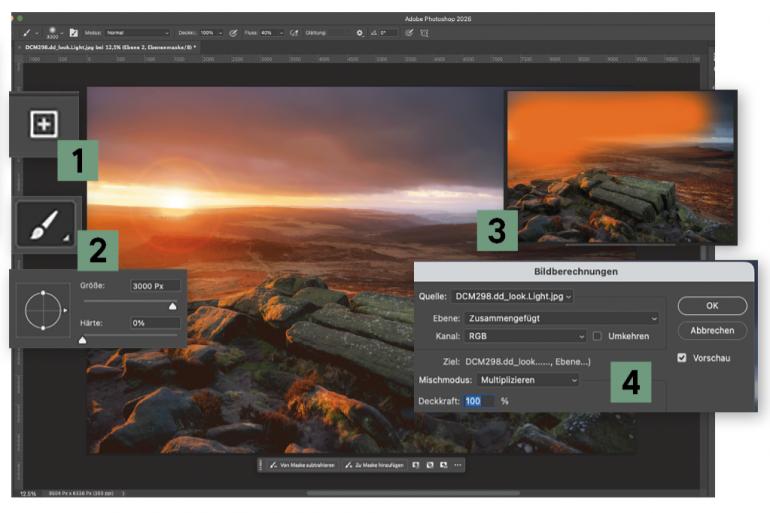Click Von Maske subtrahieren button
Image resolution: width=770 pixels, height=513 pixels.
302,465
